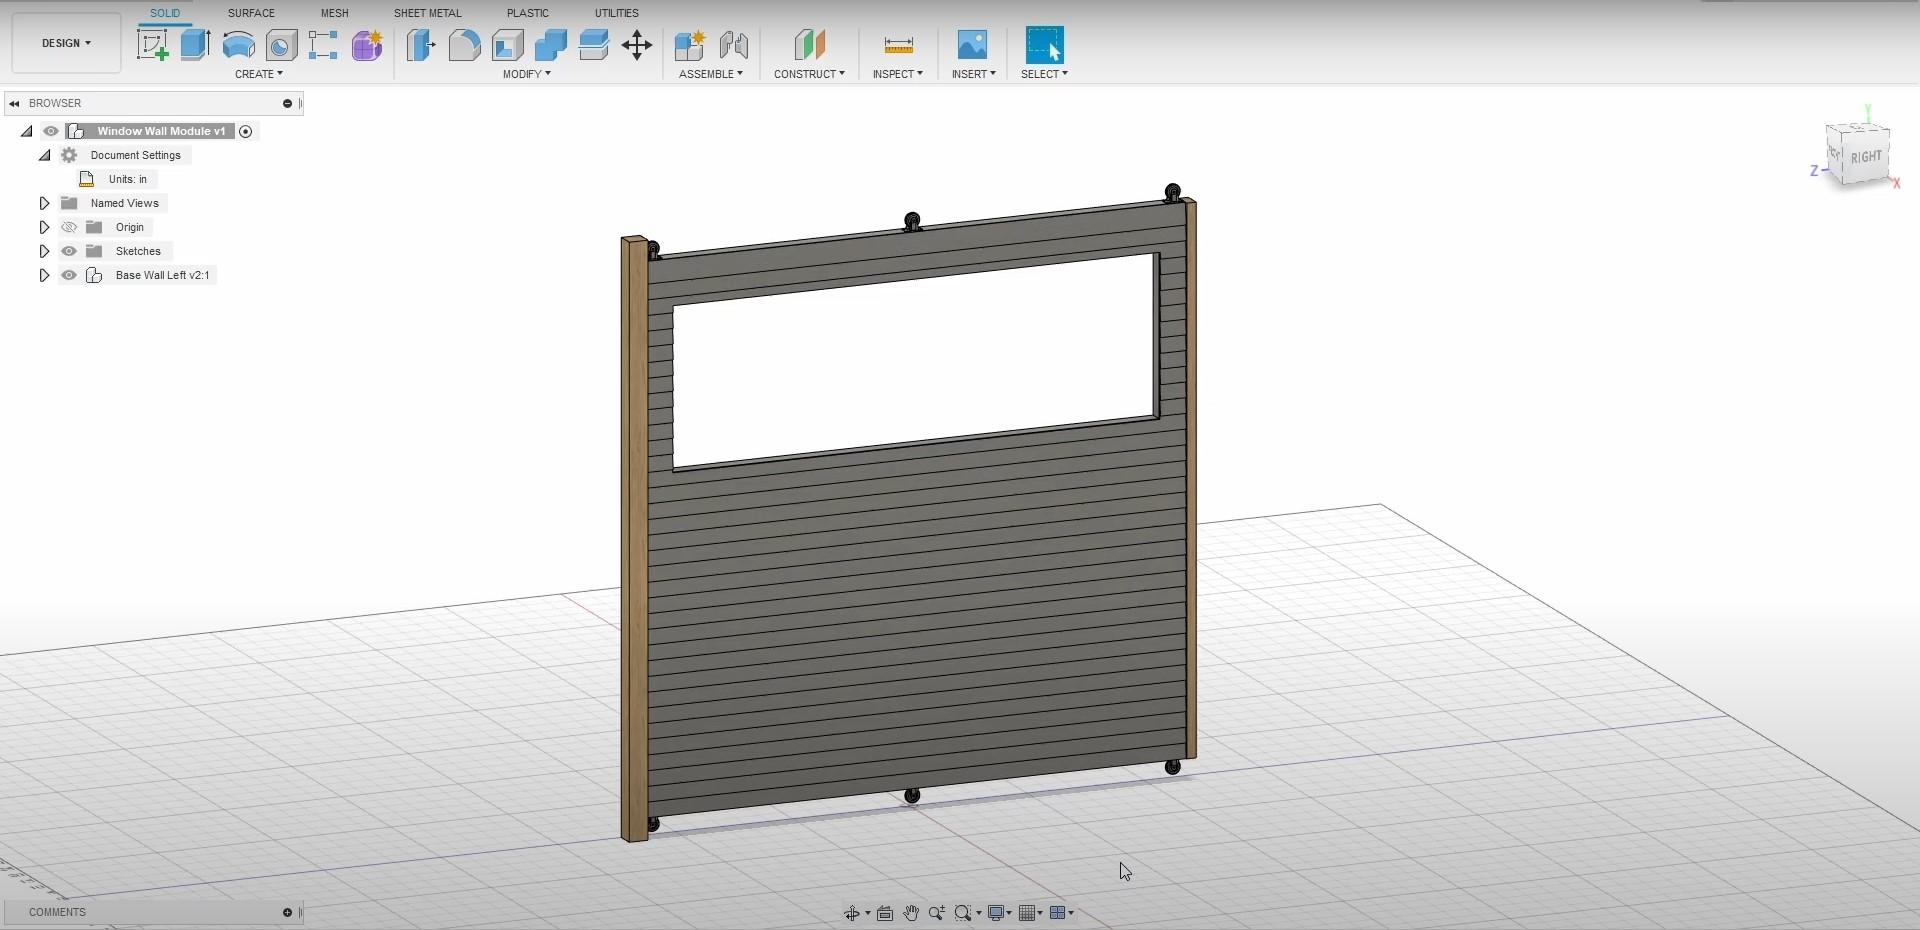The height and width of the screenshot is (930, 1920).
Task: Click the RIGHT face of the ViewCube
Action: 1866,157
